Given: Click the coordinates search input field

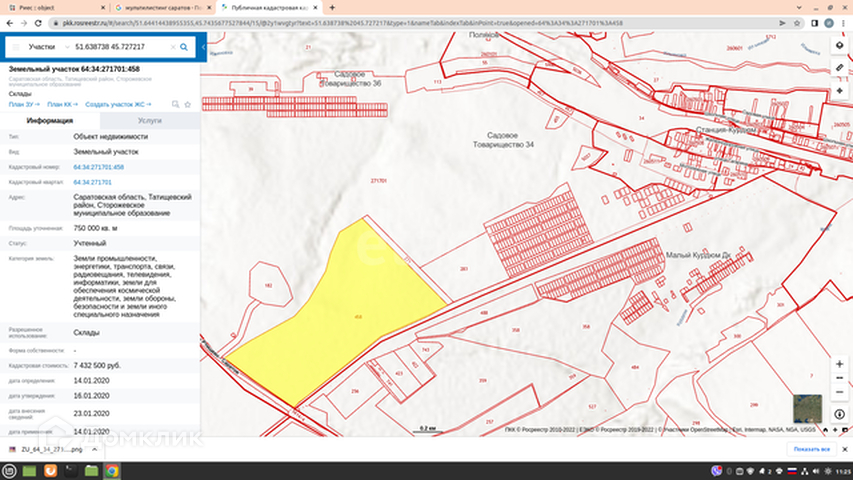Looking at the screenshot, I should (115, 46).
